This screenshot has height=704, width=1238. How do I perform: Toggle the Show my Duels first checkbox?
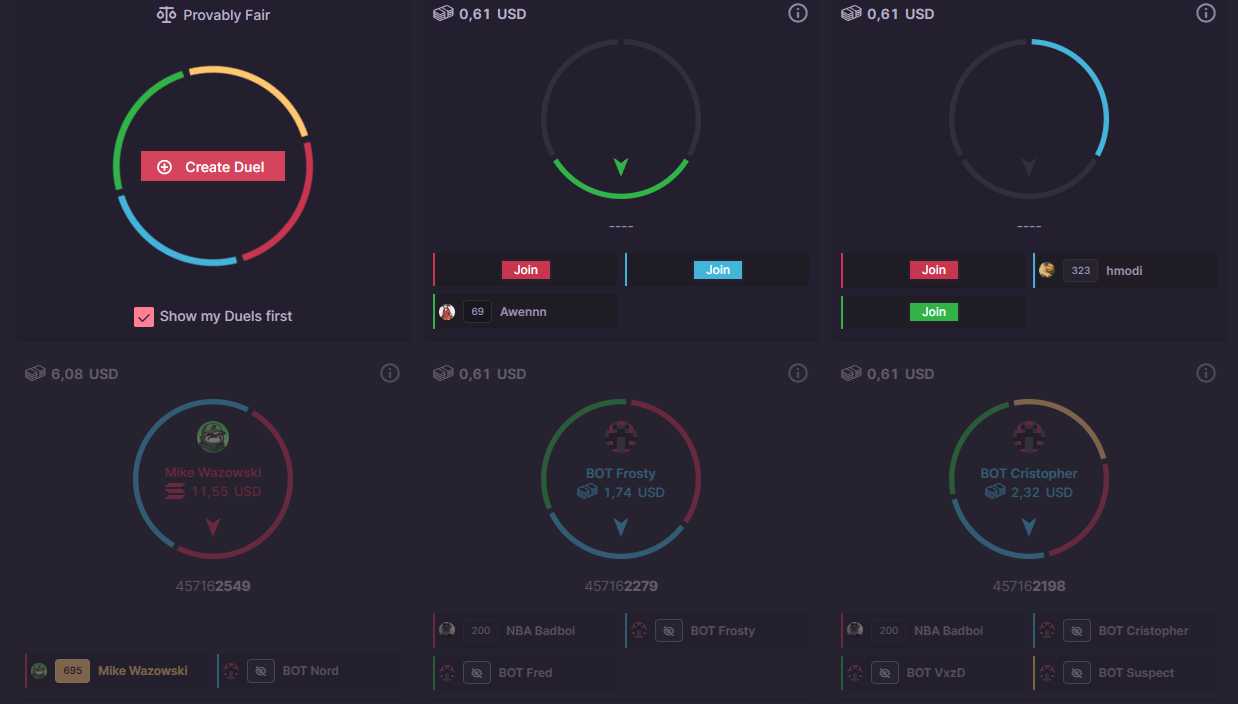(144, 316)
